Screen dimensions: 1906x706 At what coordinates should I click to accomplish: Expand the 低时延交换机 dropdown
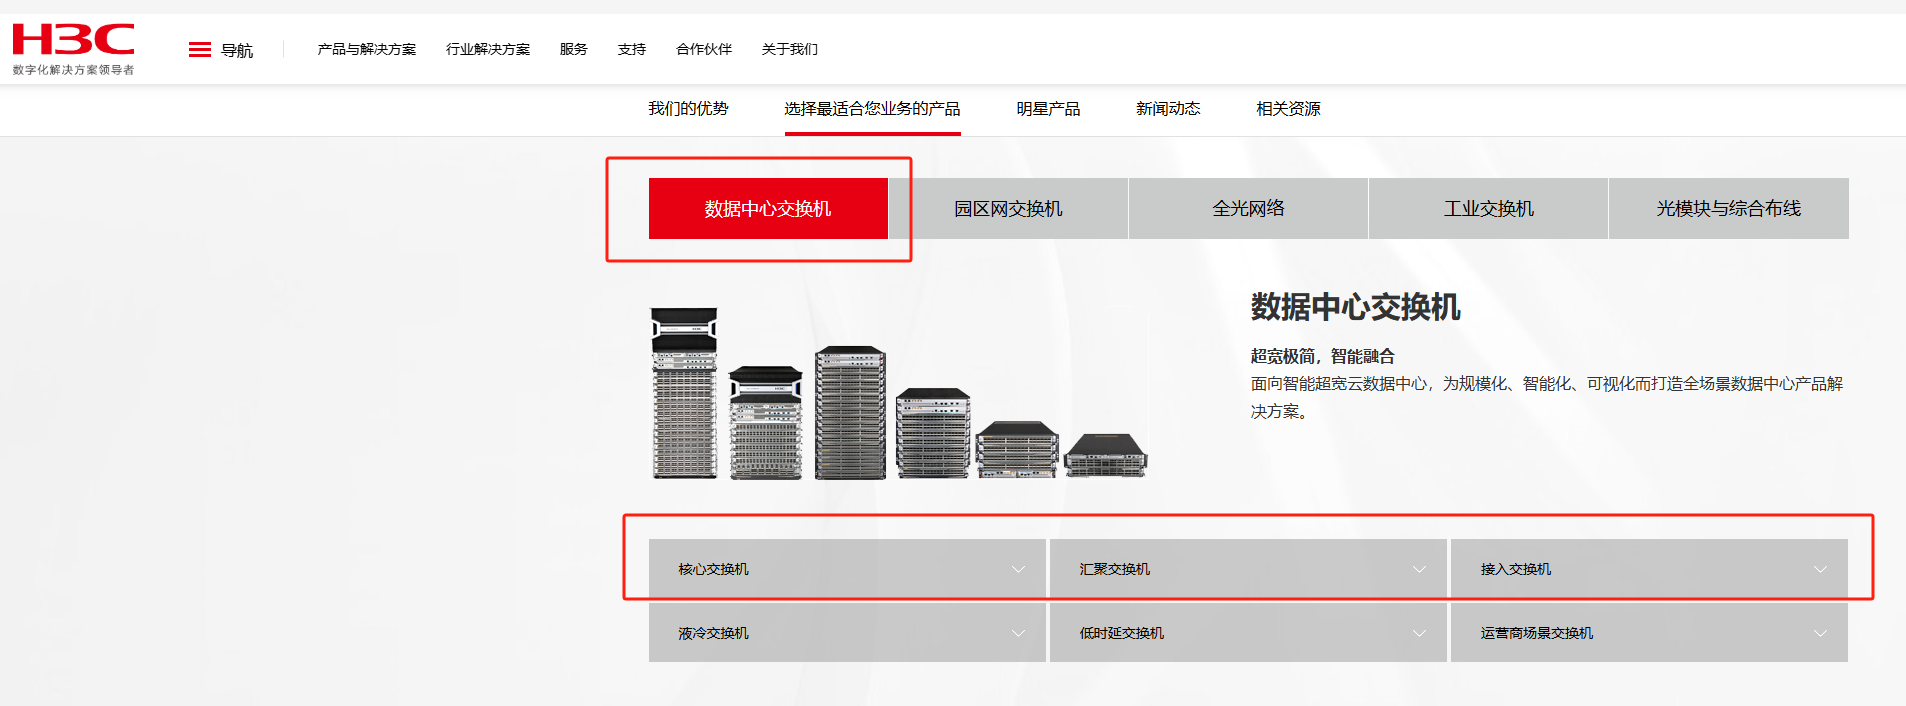pos(1248,633)
